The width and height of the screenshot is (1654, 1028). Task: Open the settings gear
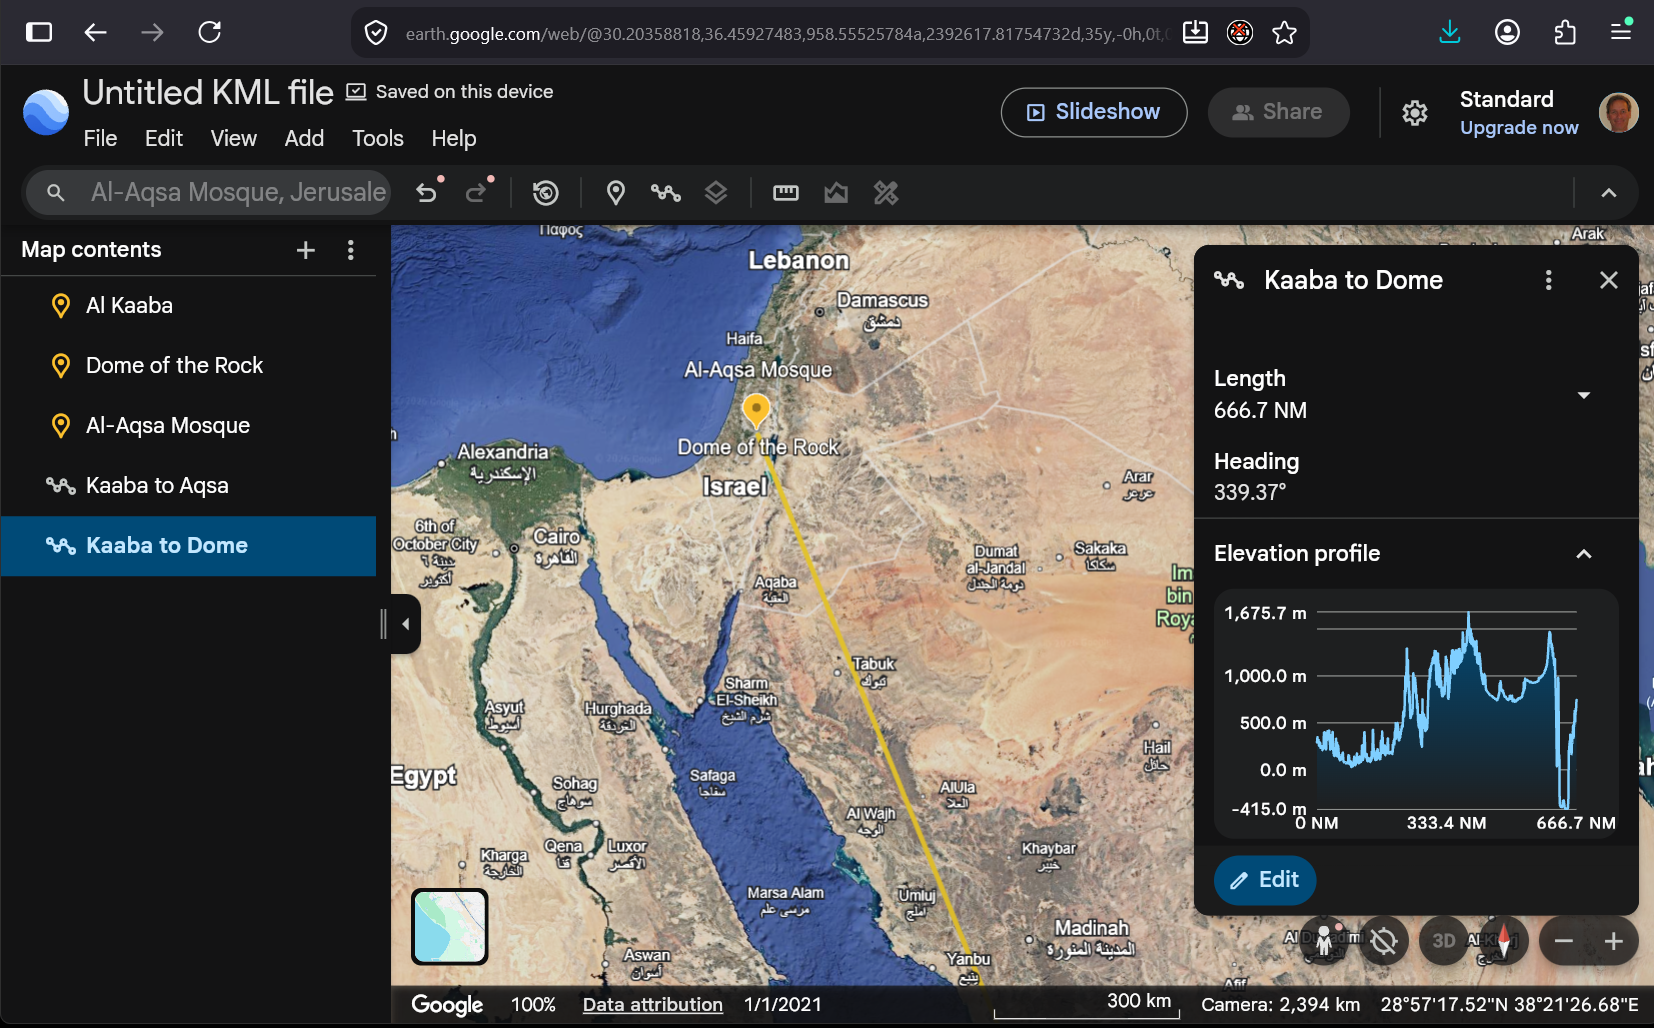click(1415, 112)
